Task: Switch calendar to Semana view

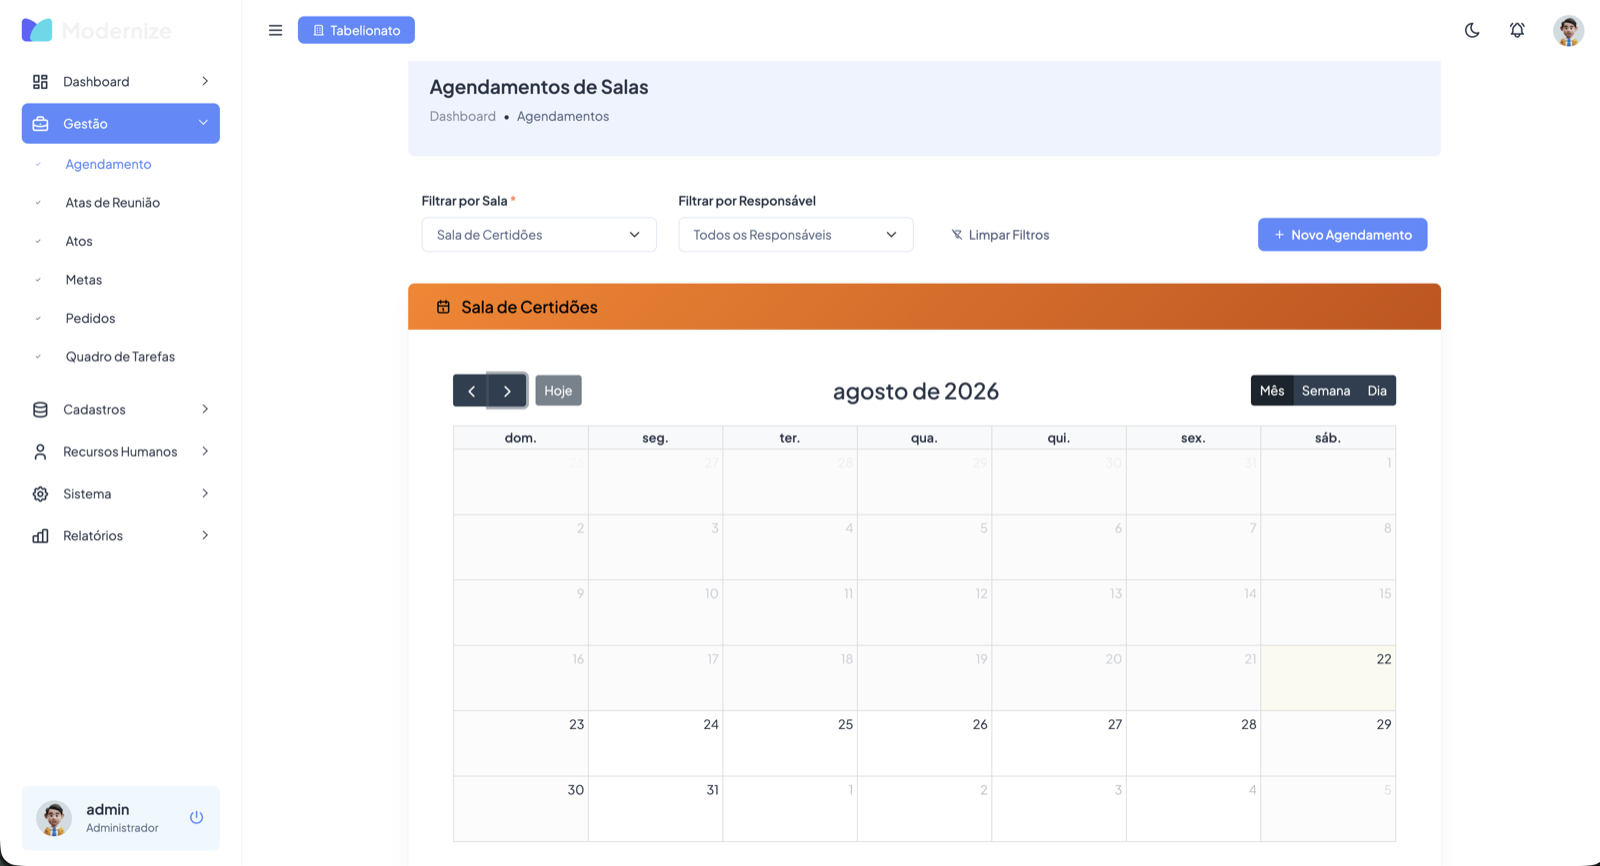Action: 1326,391
